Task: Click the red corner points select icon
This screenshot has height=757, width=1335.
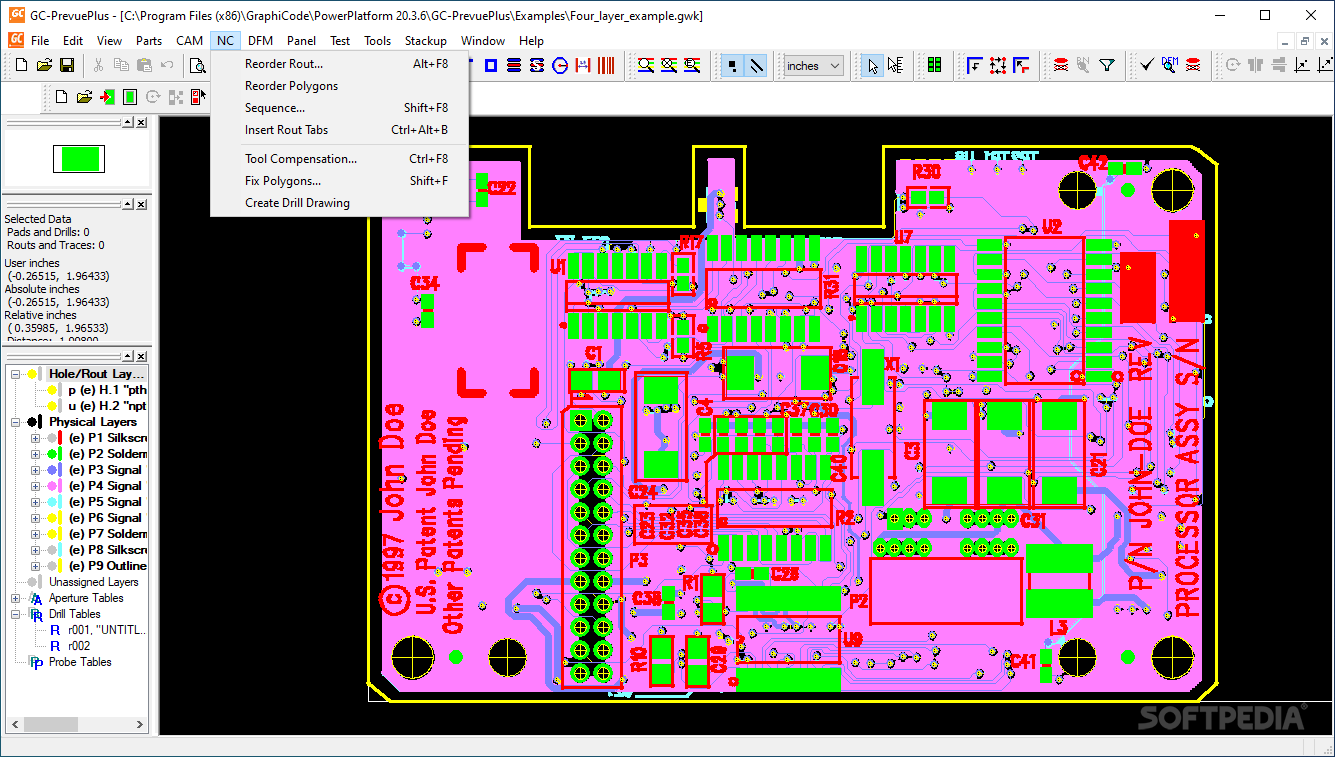Action: coord(998,66)
